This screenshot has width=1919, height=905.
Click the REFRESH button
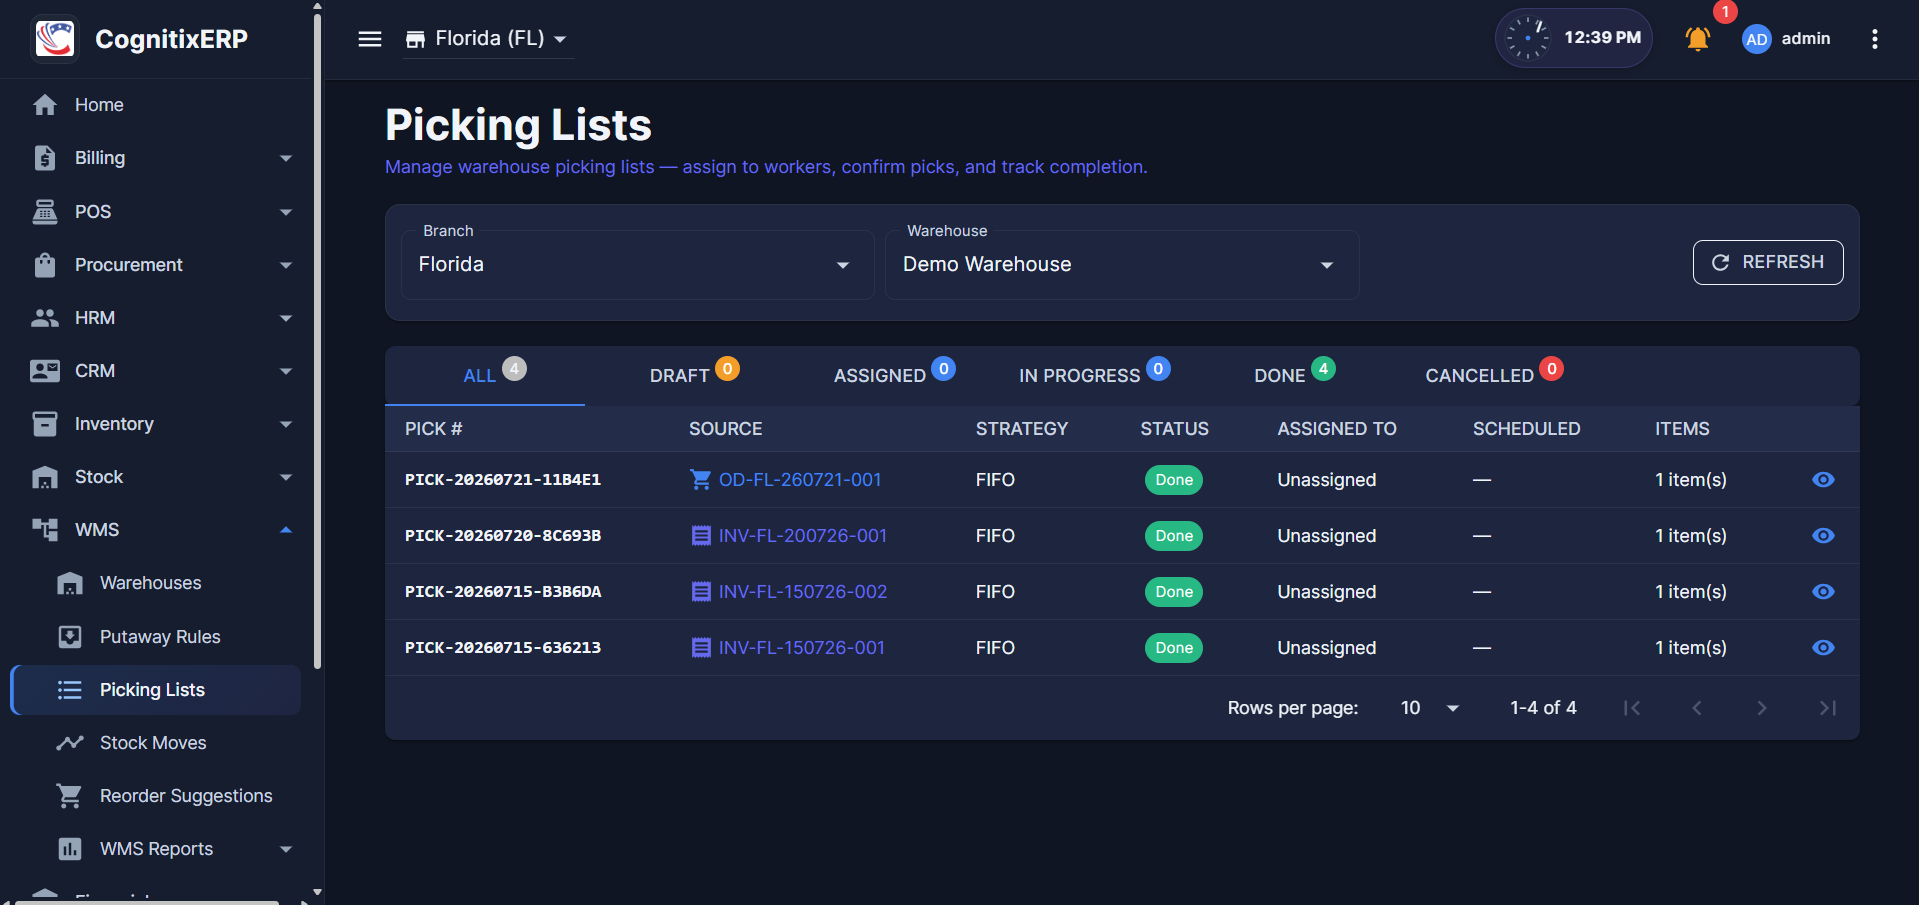tap(1768, 262)
